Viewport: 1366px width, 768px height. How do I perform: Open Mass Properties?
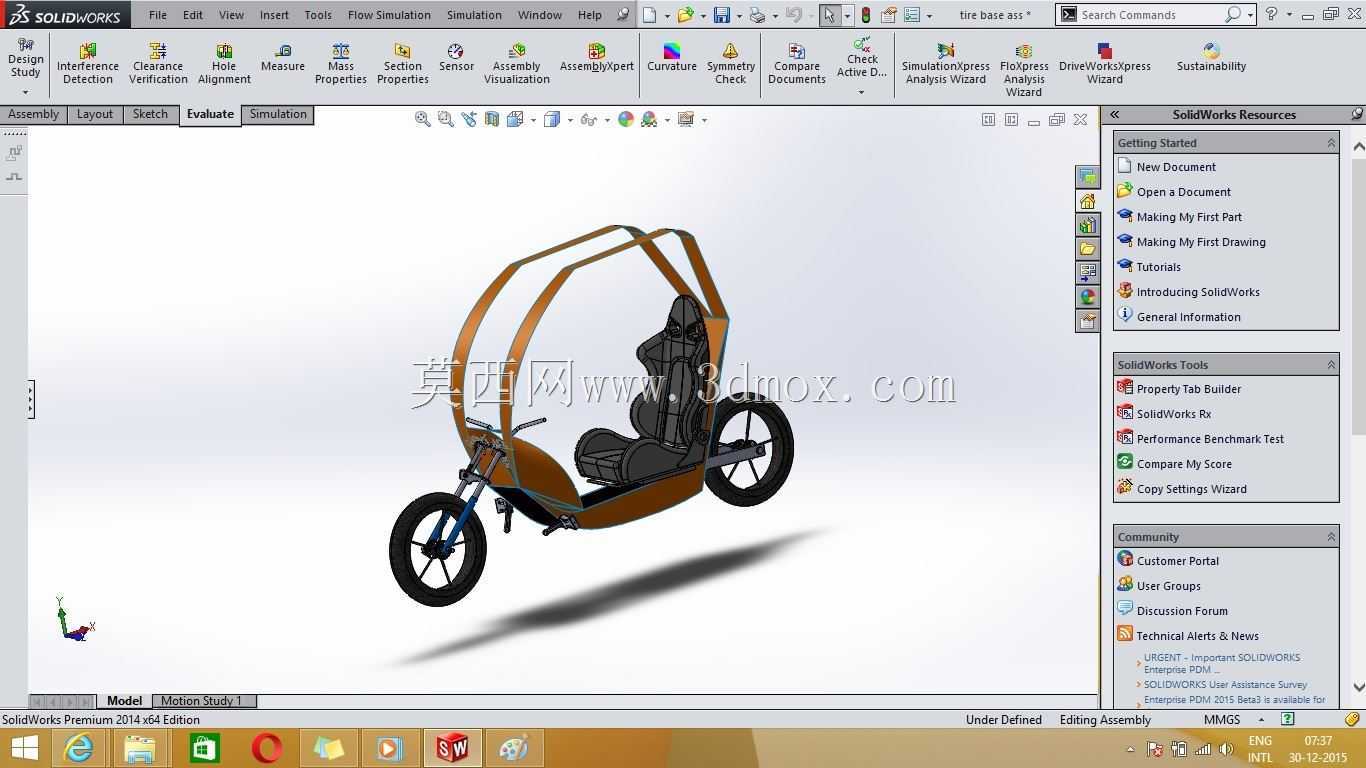(341, 64)
